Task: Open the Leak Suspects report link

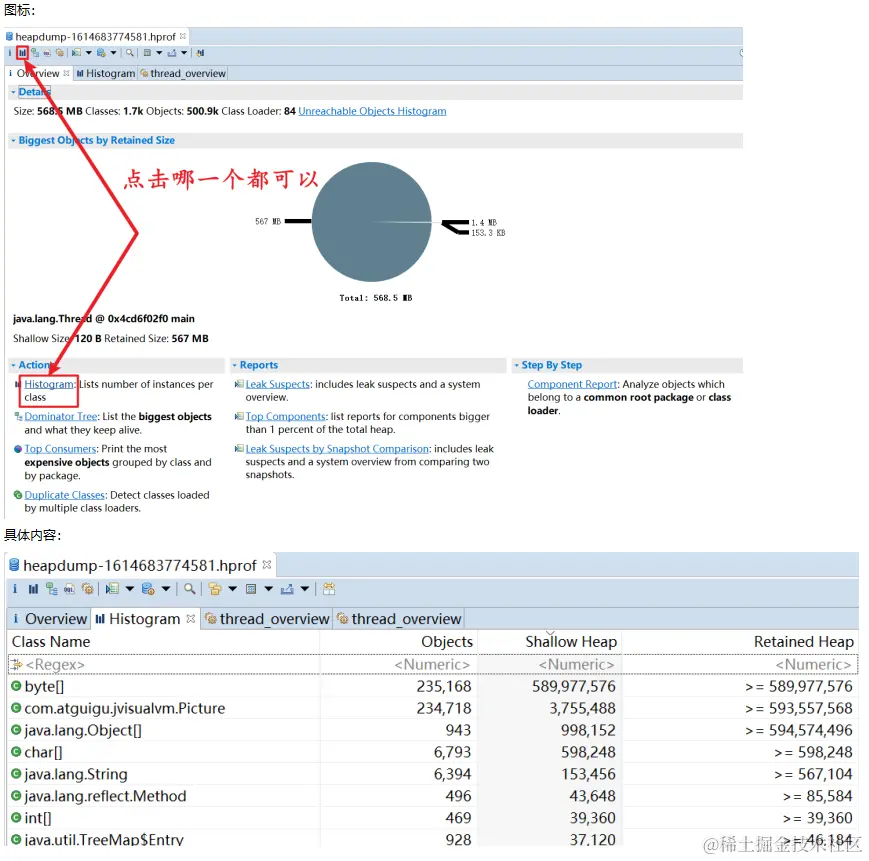Action: click(277, 384)
